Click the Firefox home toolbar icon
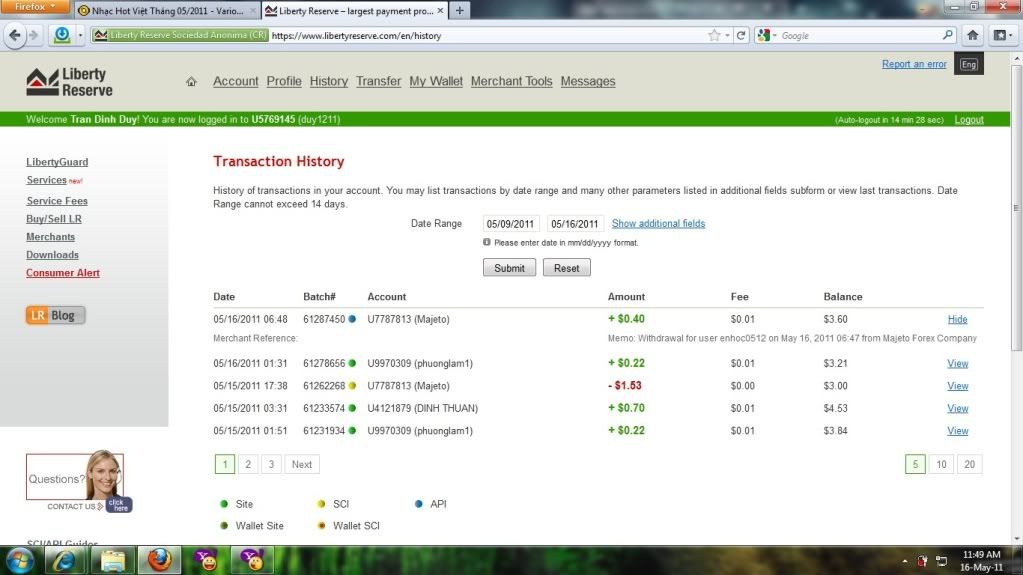This screenshot has width=1023, height=575. coord(973,35)
